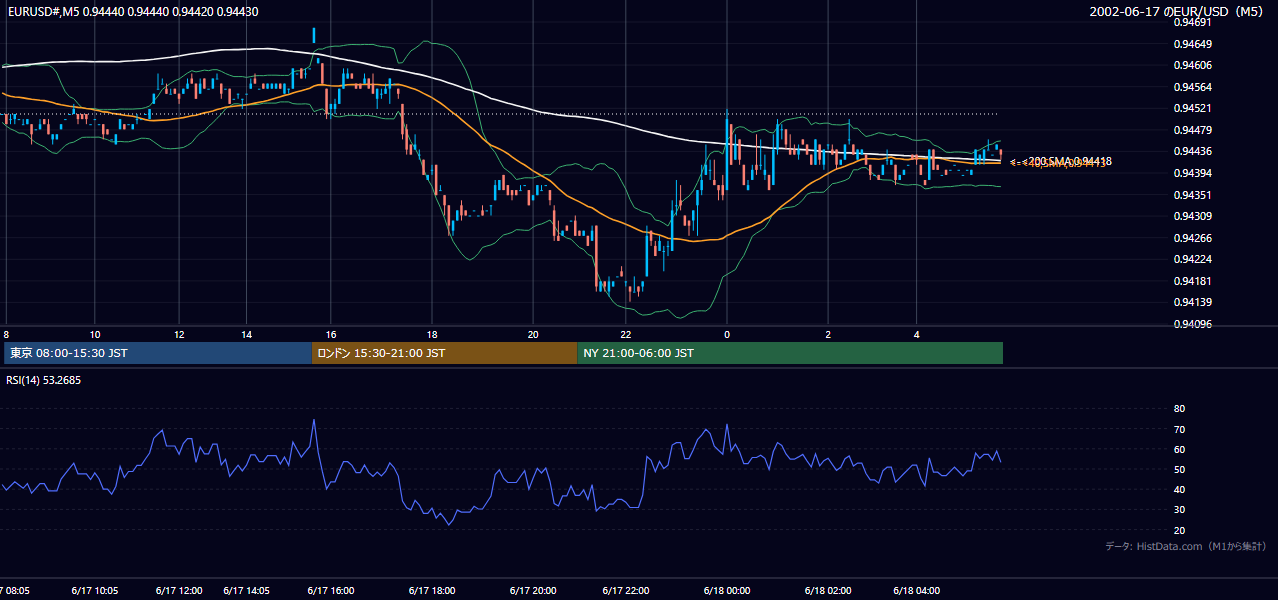Viewport: 1278px width, 600px height.
Task: Click the 6/17 10:05 bottom date label
Action: click(x=95, y=591)
